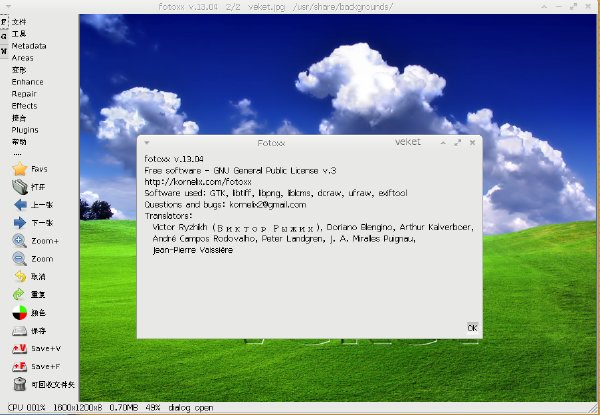Select the W mode button at left edge

pos(4,50)
